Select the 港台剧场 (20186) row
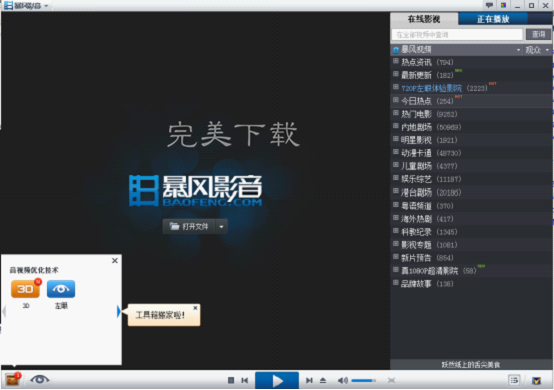This screenshot has width=554, height=390. click(x=471, y=192)
